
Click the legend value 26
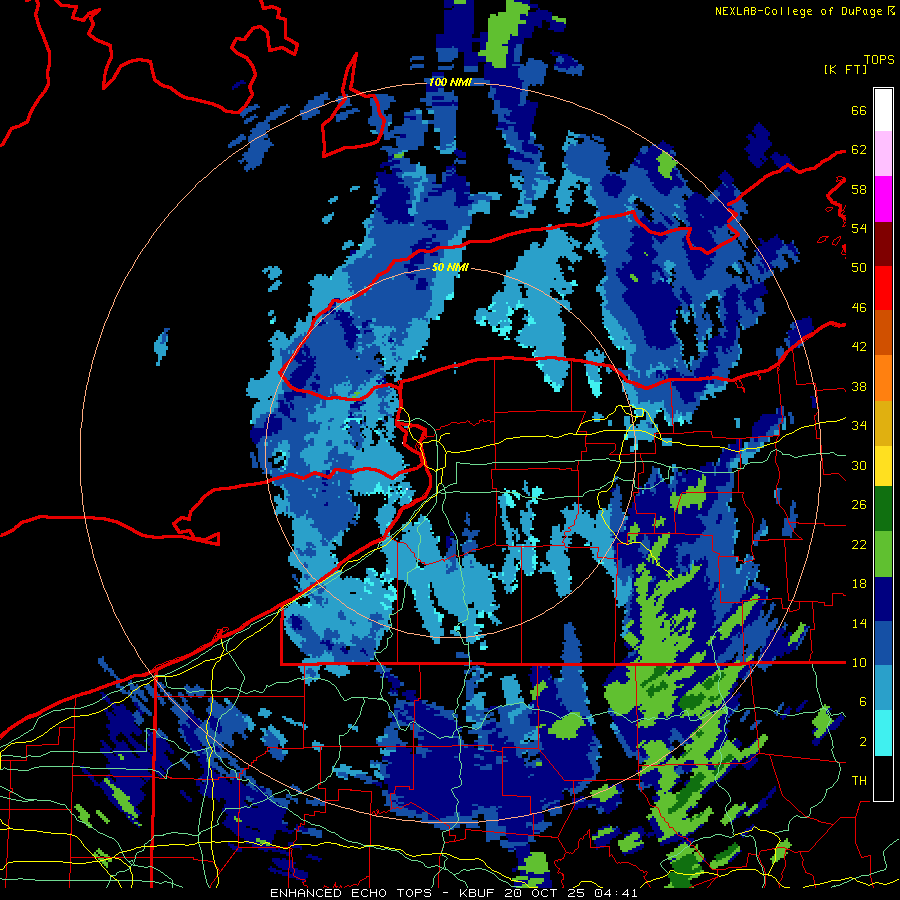859,505
